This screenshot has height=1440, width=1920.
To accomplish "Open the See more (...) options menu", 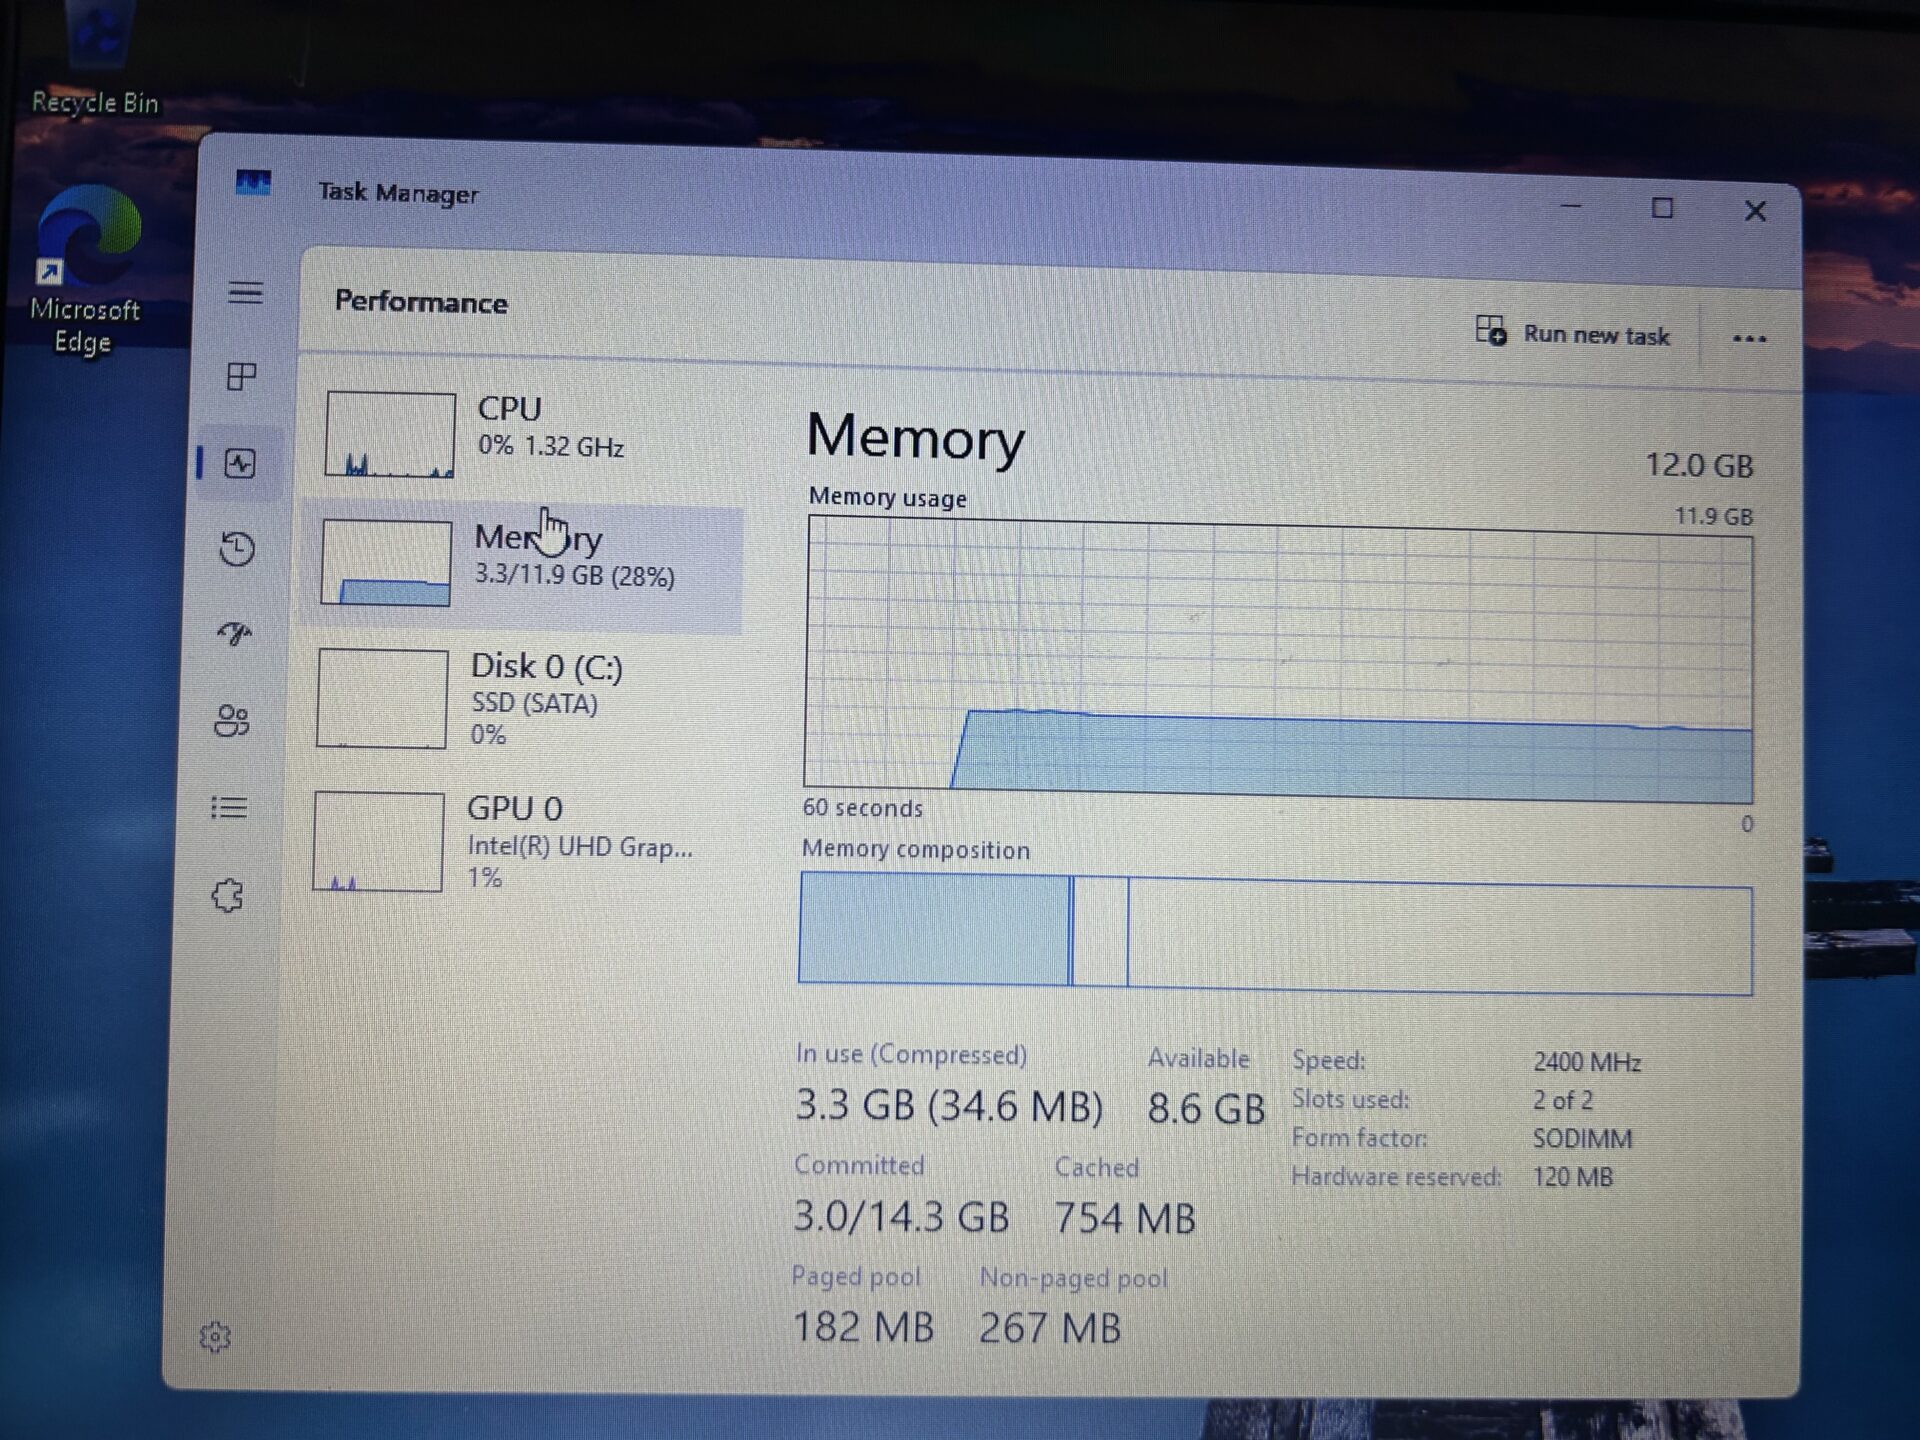I will [x=1748, y=338].
